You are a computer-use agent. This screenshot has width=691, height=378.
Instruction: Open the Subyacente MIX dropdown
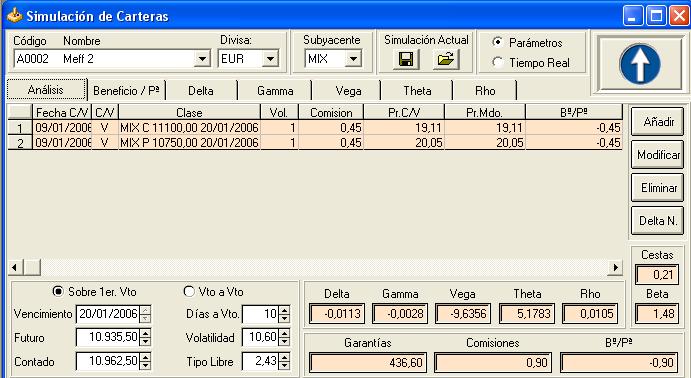[x=353, y=59]
